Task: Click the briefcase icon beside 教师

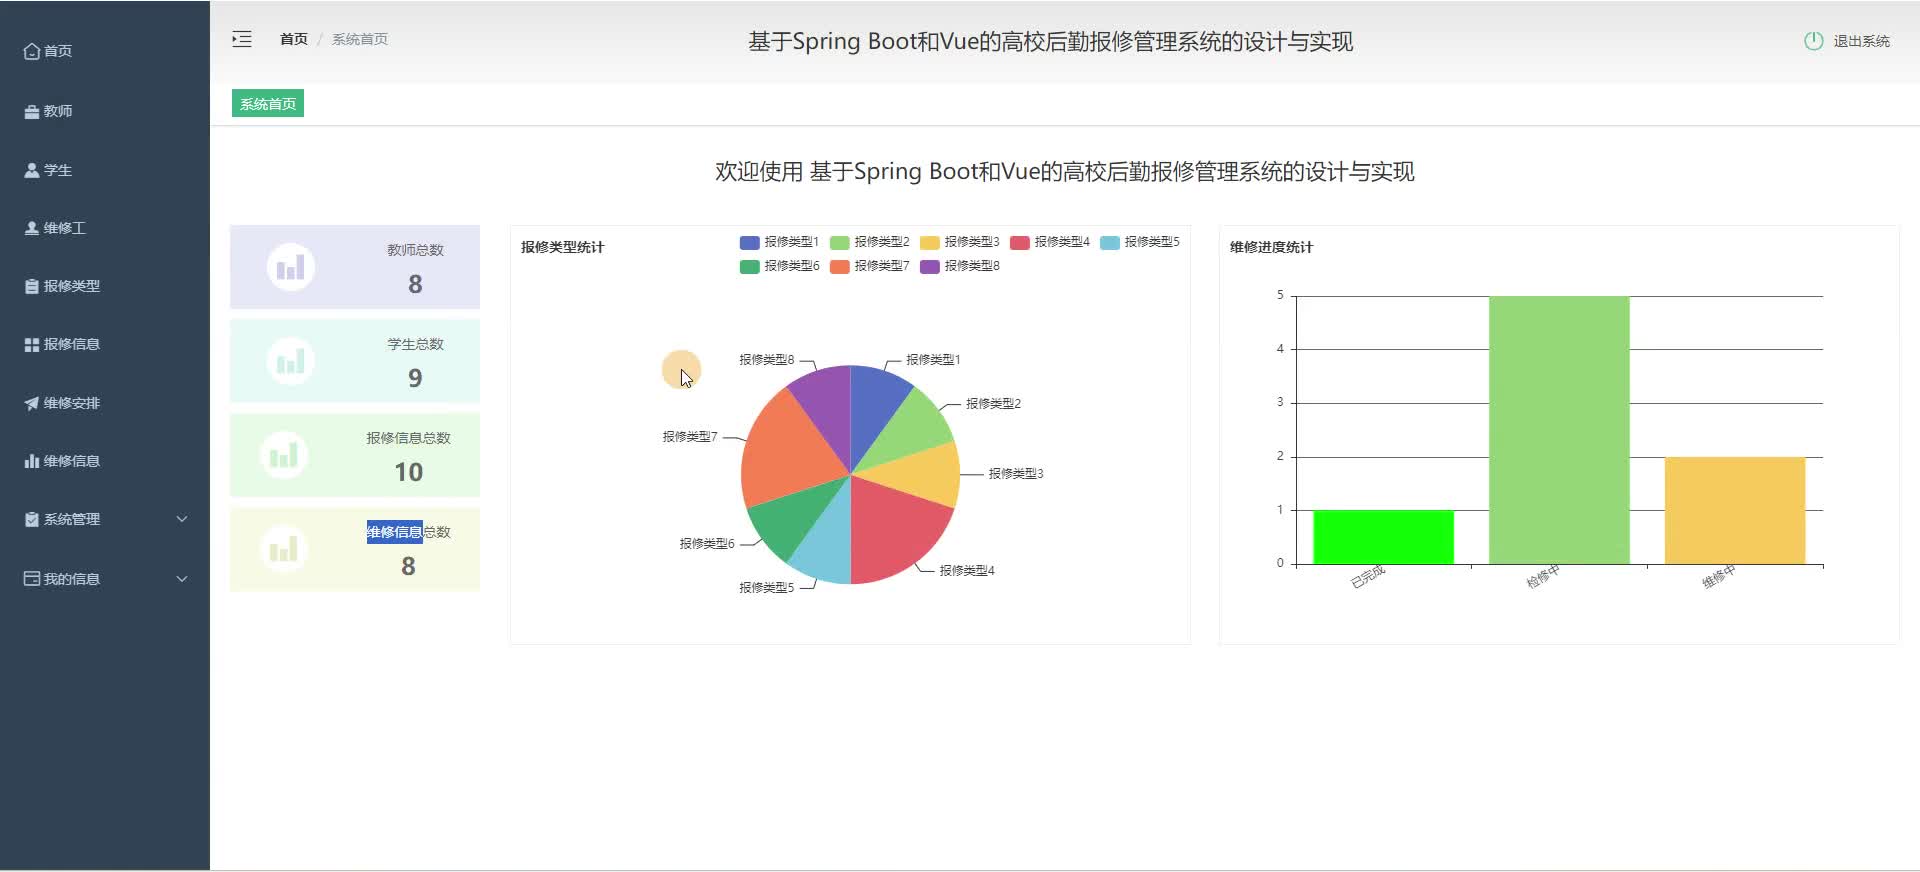Action: point(32,112)
